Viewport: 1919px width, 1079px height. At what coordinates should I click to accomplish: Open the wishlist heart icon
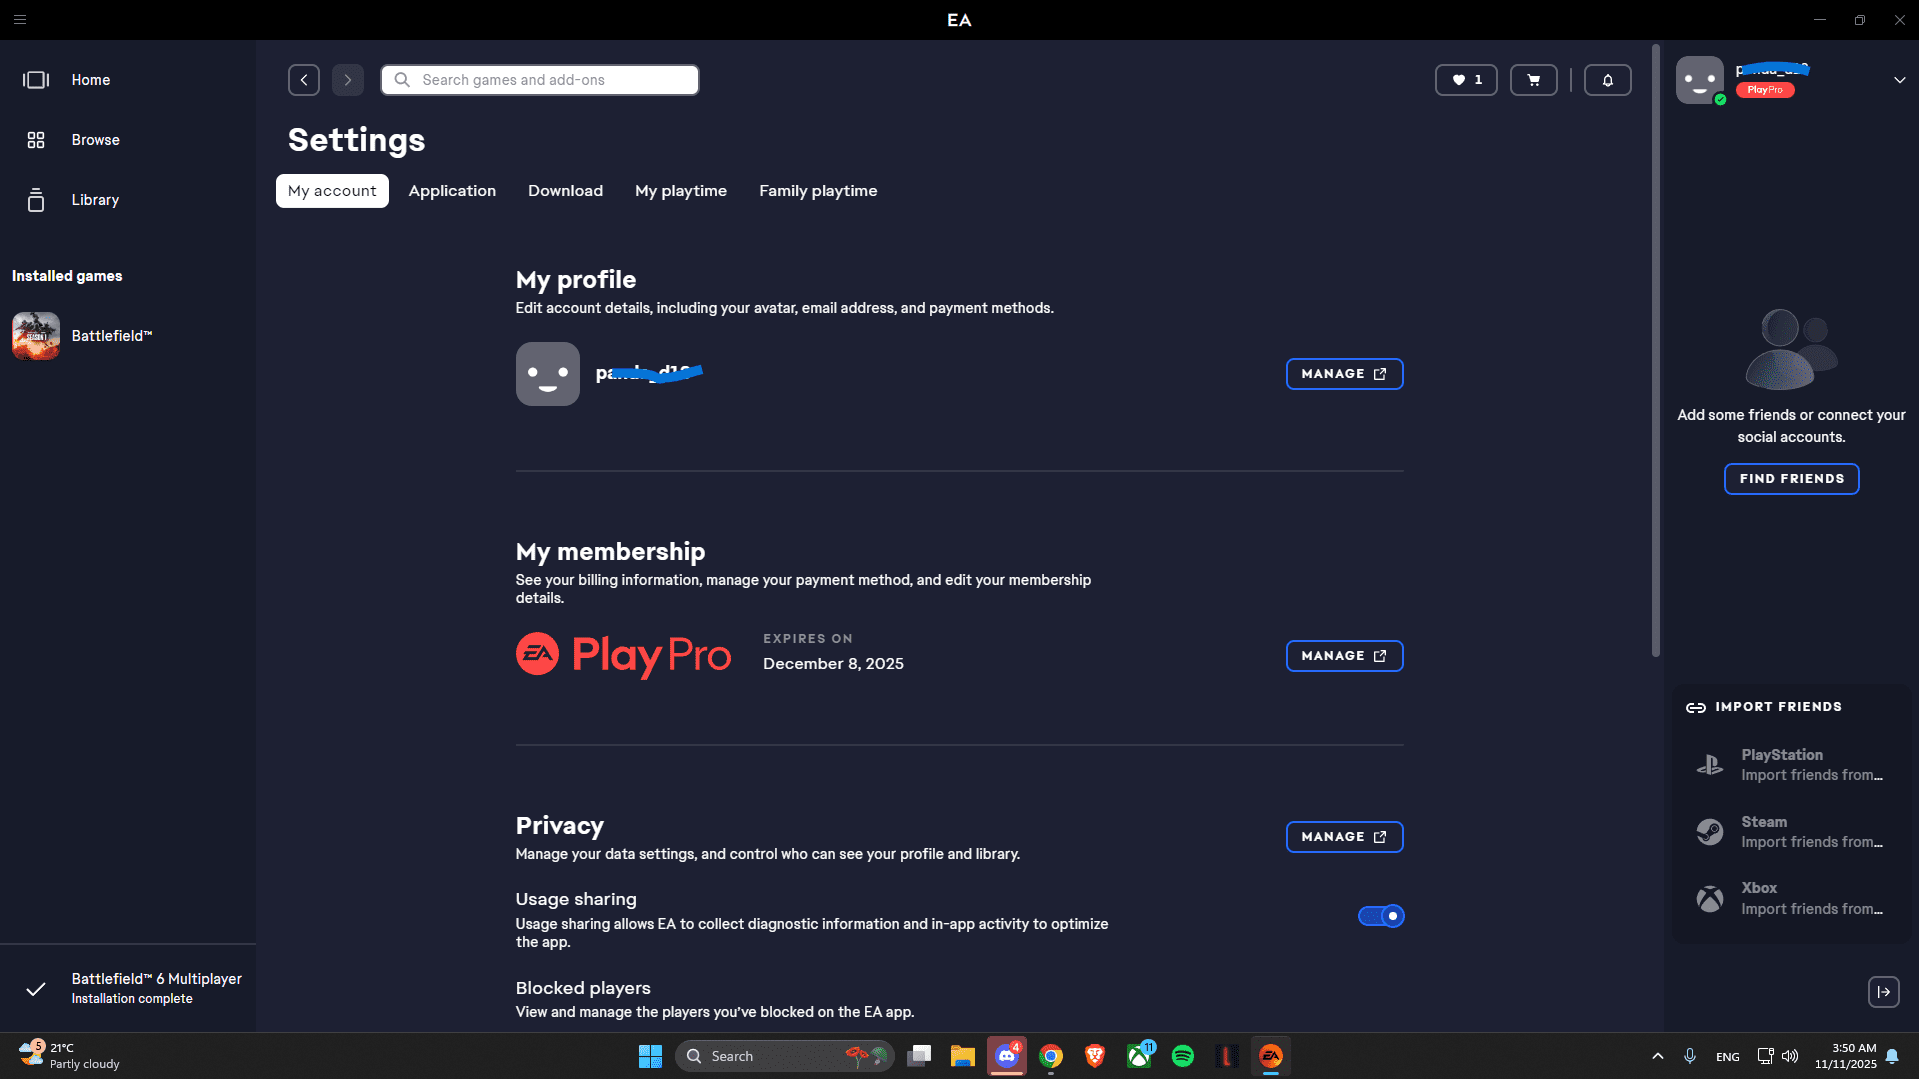click(1465, 80)
